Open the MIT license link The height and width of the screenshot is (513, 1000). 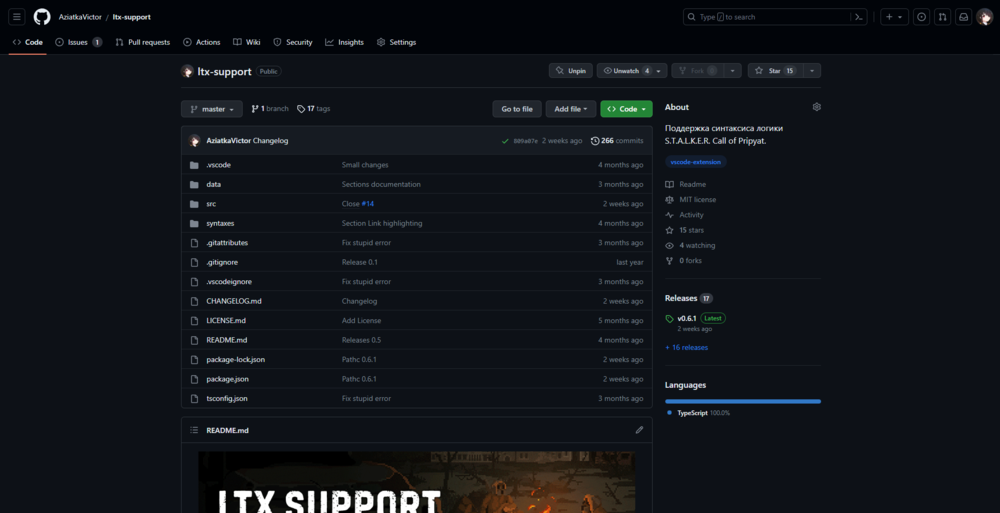coord(691,200)
